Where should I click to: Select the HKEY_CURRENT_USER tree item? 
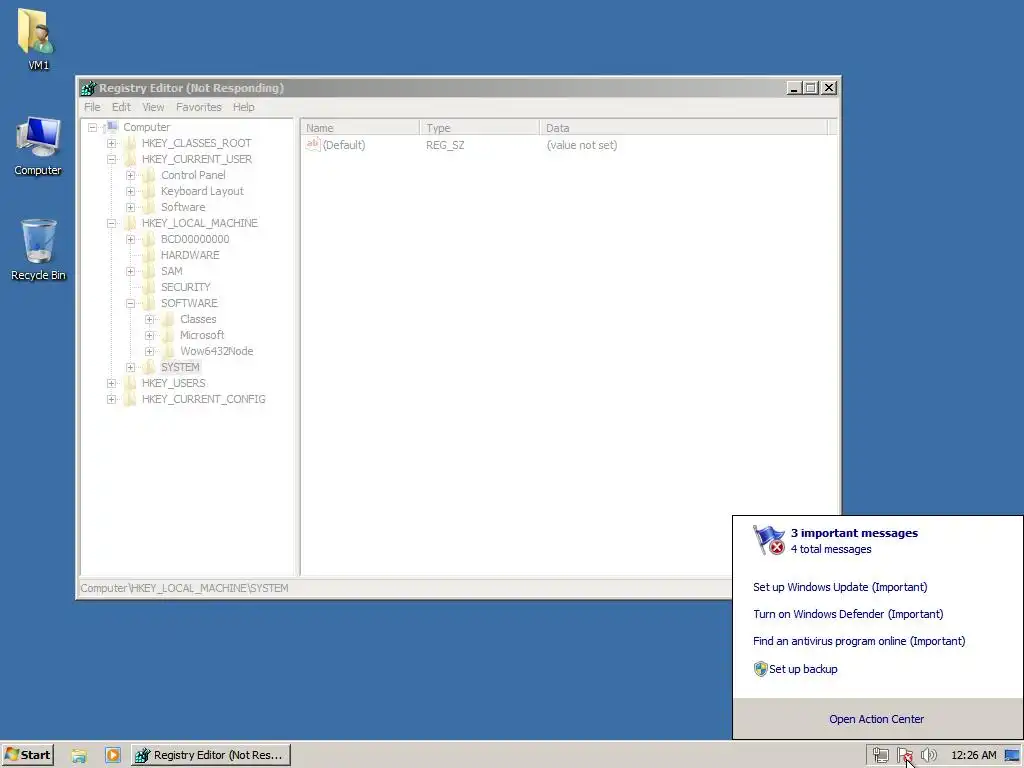(x=197, y=159)
